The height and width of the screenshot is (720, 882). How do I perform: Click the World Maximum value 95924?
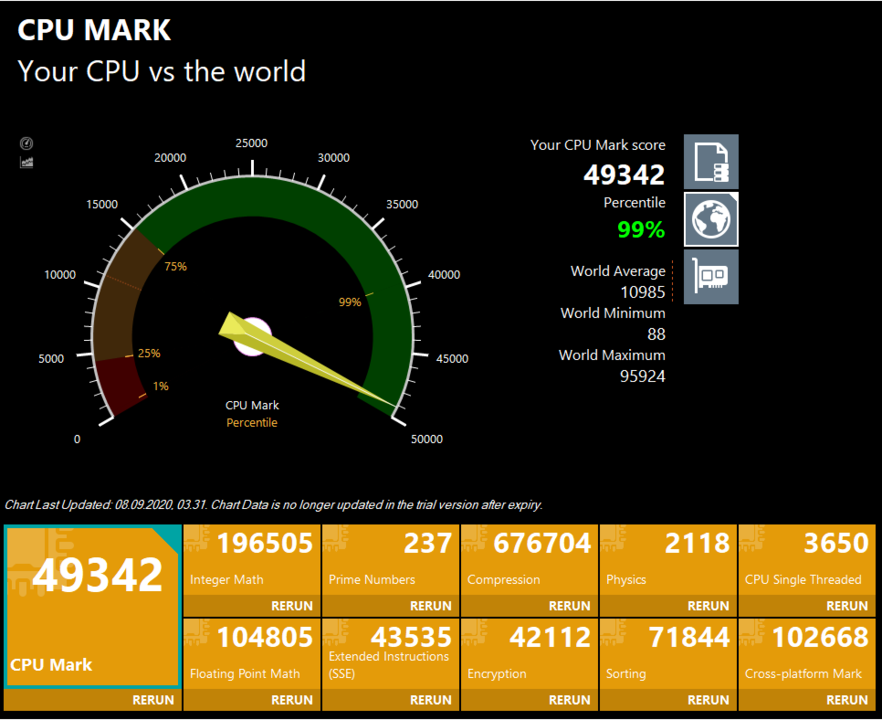tap(642, 376)
